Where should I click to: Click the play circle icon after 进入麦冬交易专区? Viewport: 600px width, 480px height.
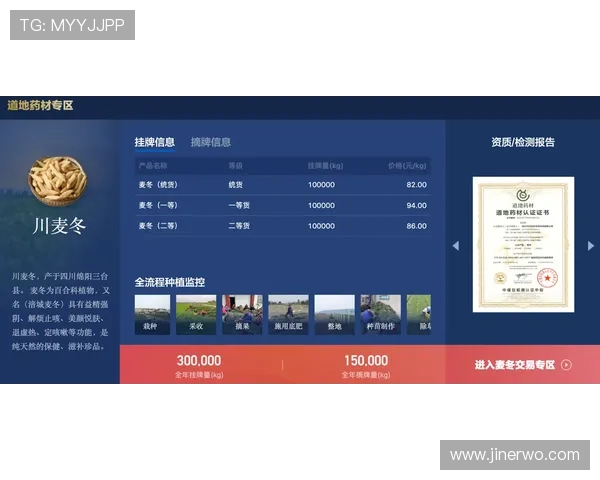pyautogui.click(x=566, y=365)
